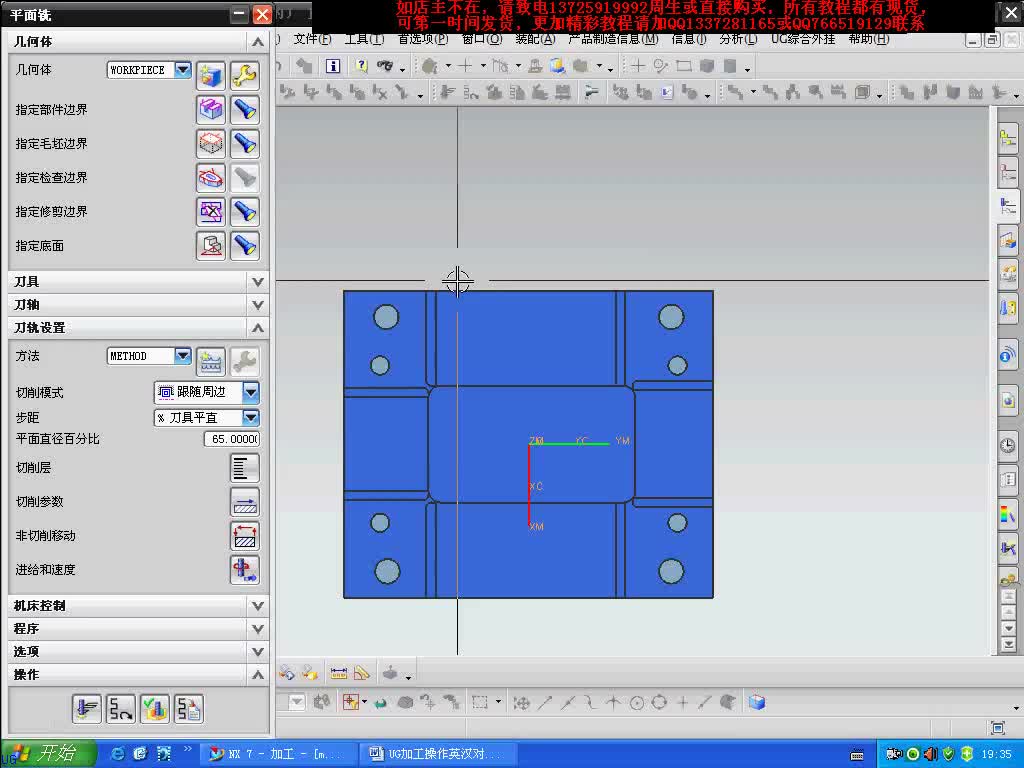The image size is (1024, 768).
Task: Open the feeds and speeds (进给和速度) icon
Action: [x=244, y=569]
